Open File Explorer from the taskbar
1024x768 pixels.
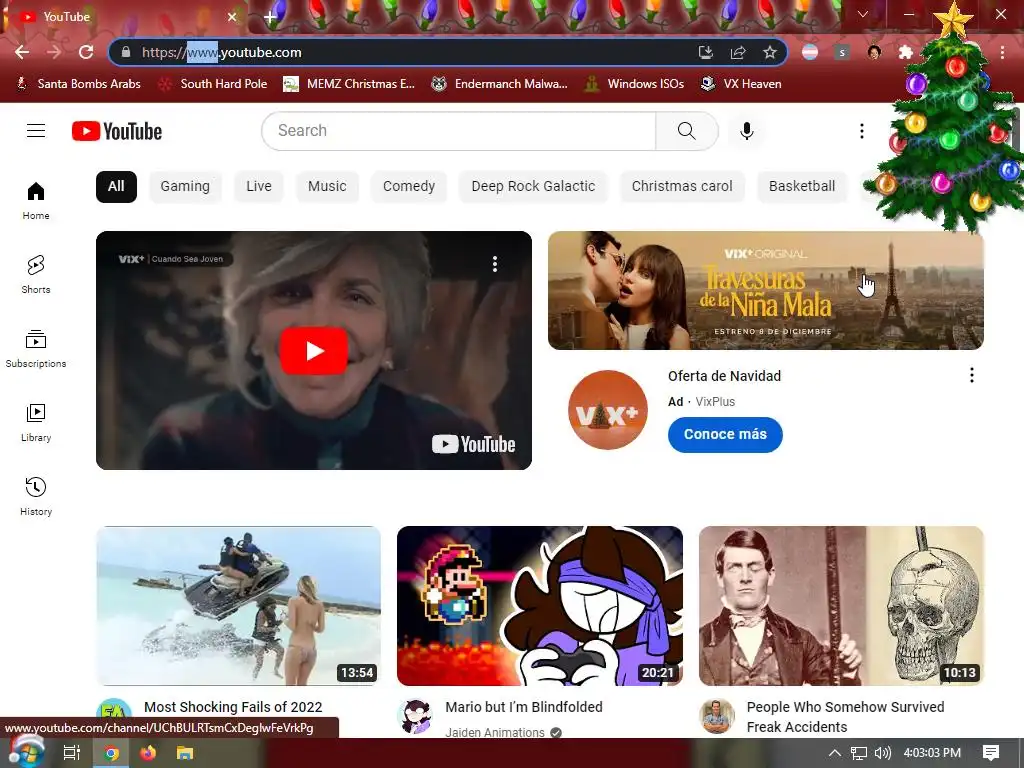[x=185, y=753]
